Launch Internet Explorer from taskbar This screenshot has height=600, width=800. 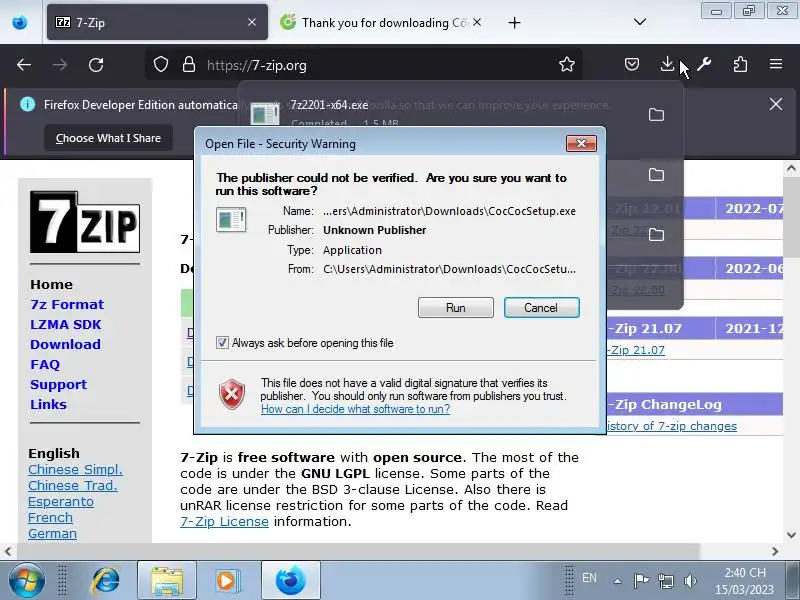tap(106, 580)
